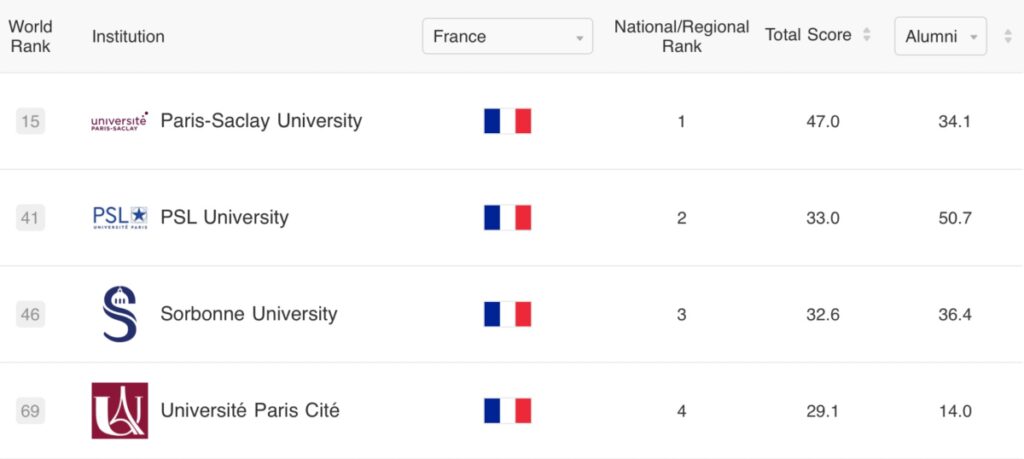
Task: Click the Total Score column header
Action: tap(808, 35)
